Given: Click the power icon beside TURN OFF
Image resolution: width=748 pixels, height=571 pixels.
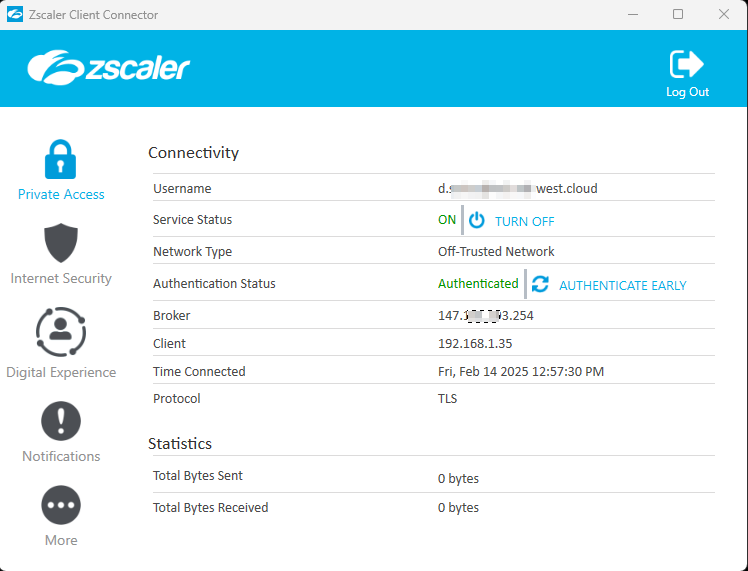Looking at the screenshot, I should (x=477, y=220).
